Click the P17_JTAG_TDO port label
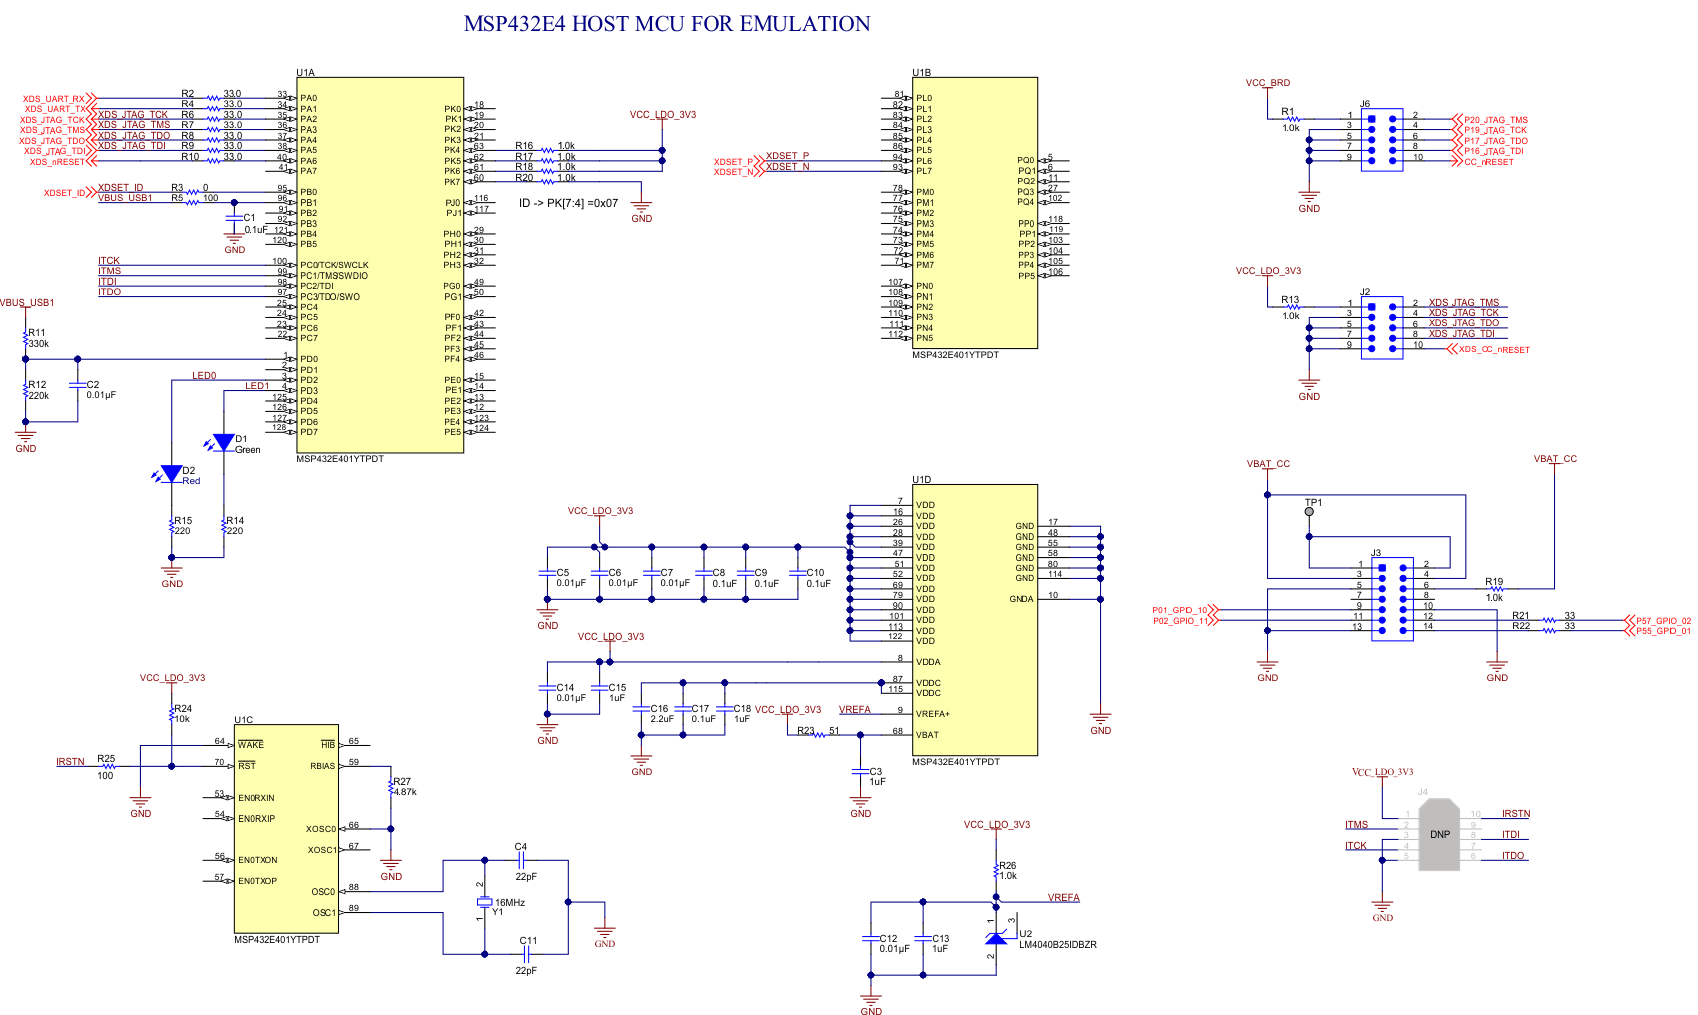Viewport: 1698px width, 1015px height. [x=1496, y=141]
